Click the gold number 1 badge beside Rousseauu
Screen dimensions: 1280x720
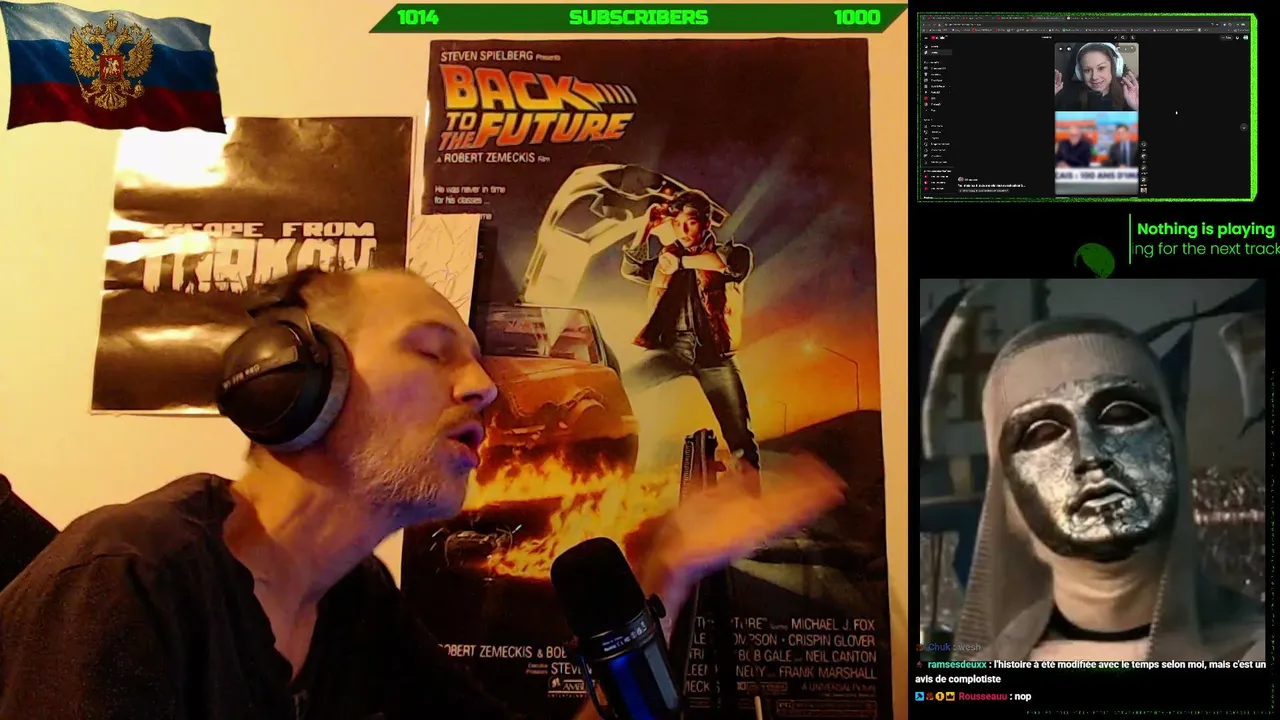coord(939,696)
